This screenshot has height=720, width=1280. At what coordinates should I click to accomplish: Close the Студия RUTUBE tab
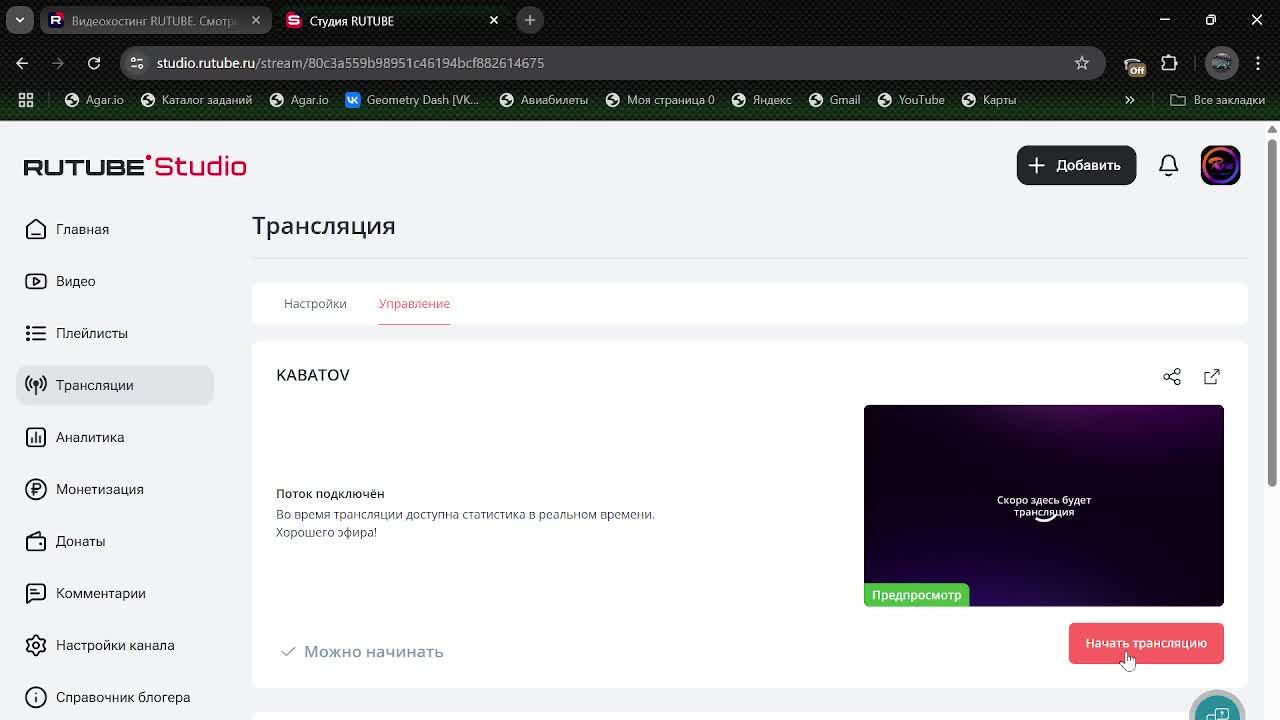point(494,20)
